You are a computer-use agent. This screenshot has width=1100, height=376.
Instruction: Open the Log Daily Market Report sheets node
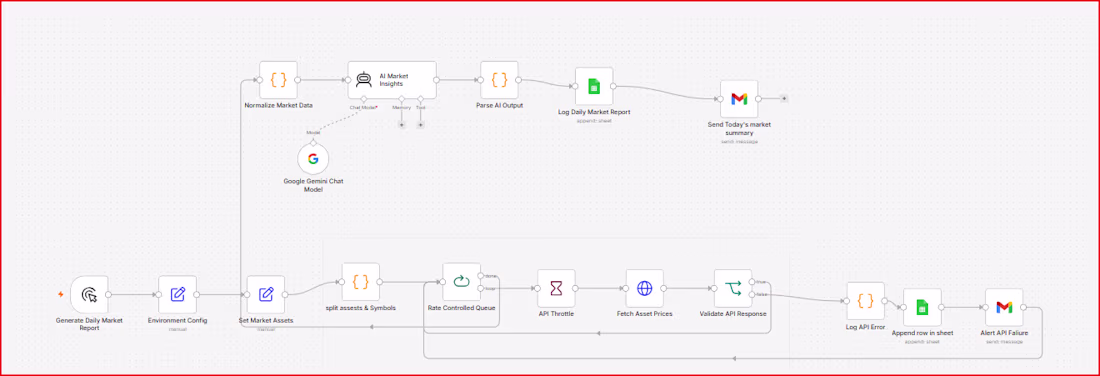tap(593, 86)
